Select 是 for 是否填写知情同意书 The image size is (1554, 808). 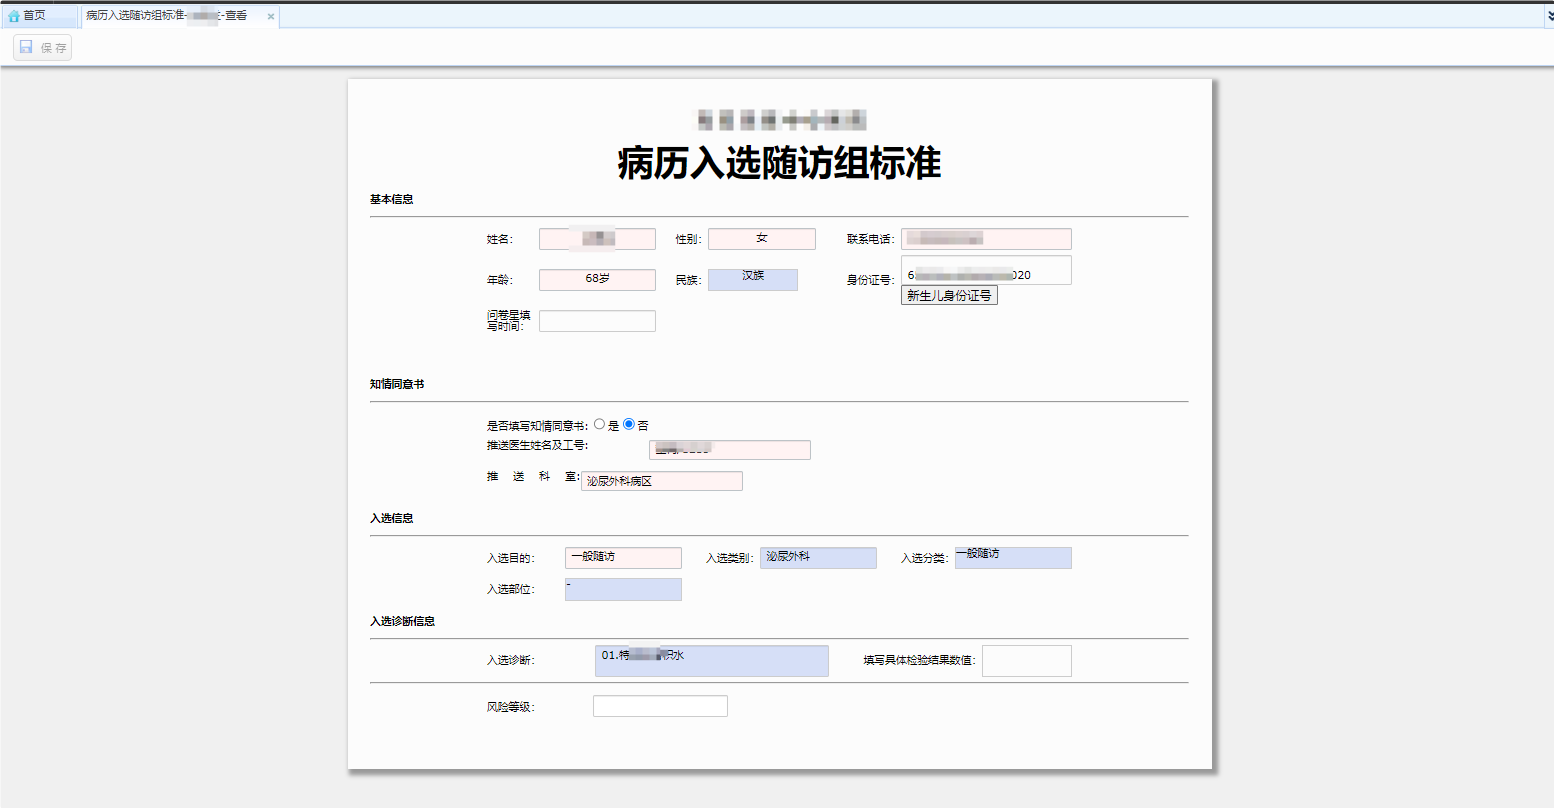click(599, 424)
